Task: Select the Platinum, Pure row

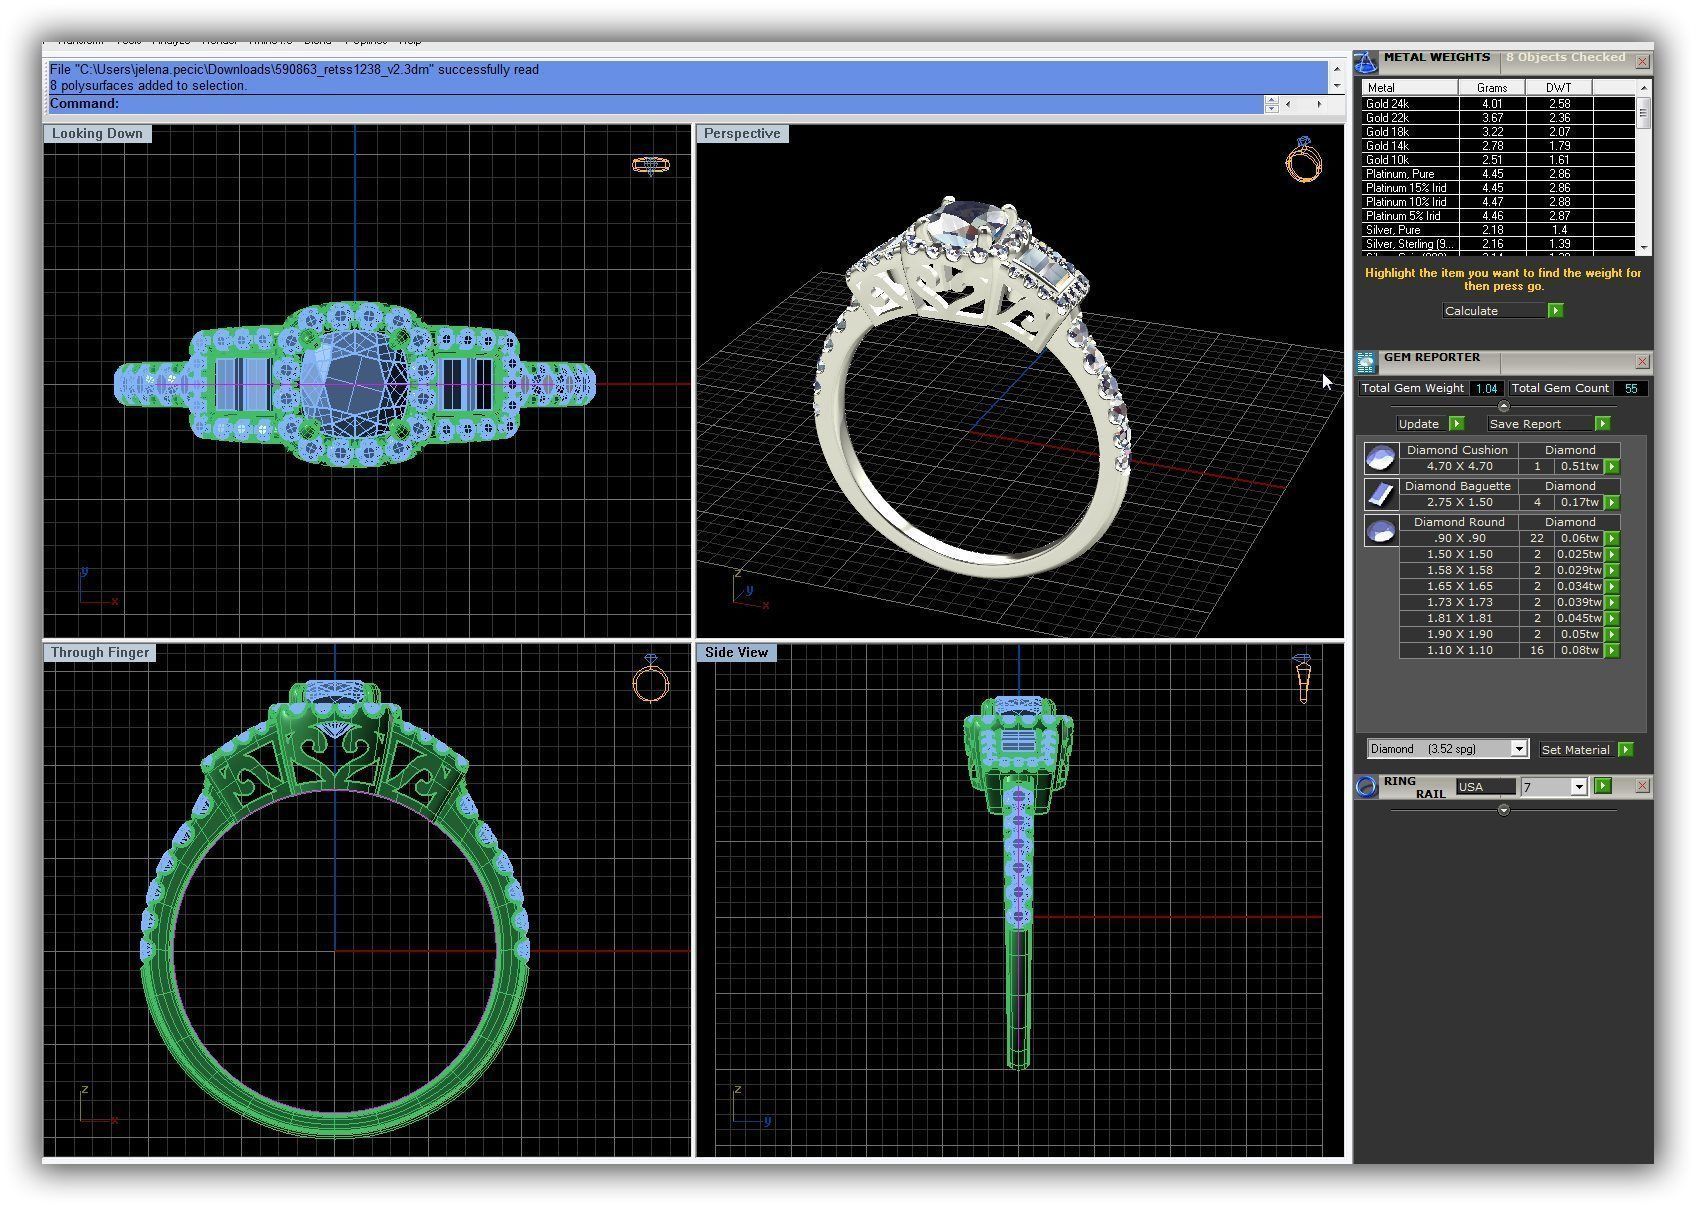Action: [1497, 174]
